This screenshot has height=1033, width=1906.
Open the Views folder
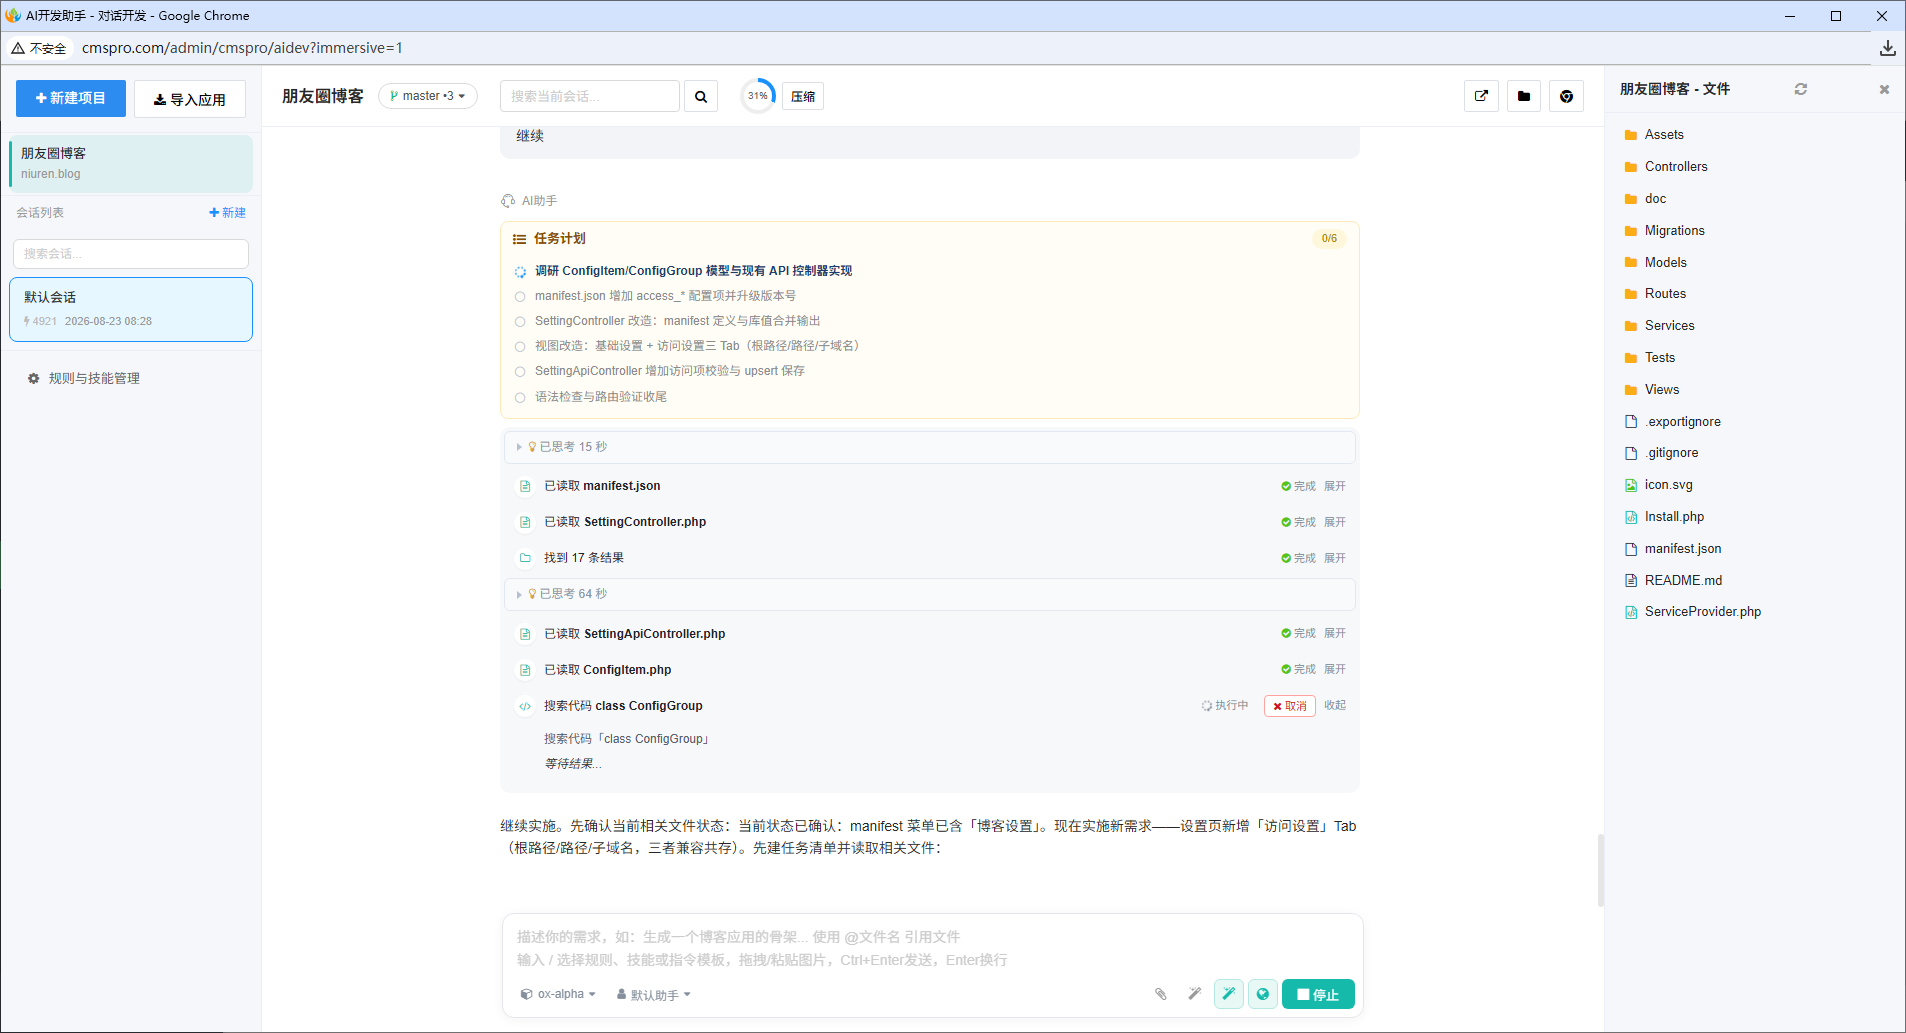(1661, 390)
